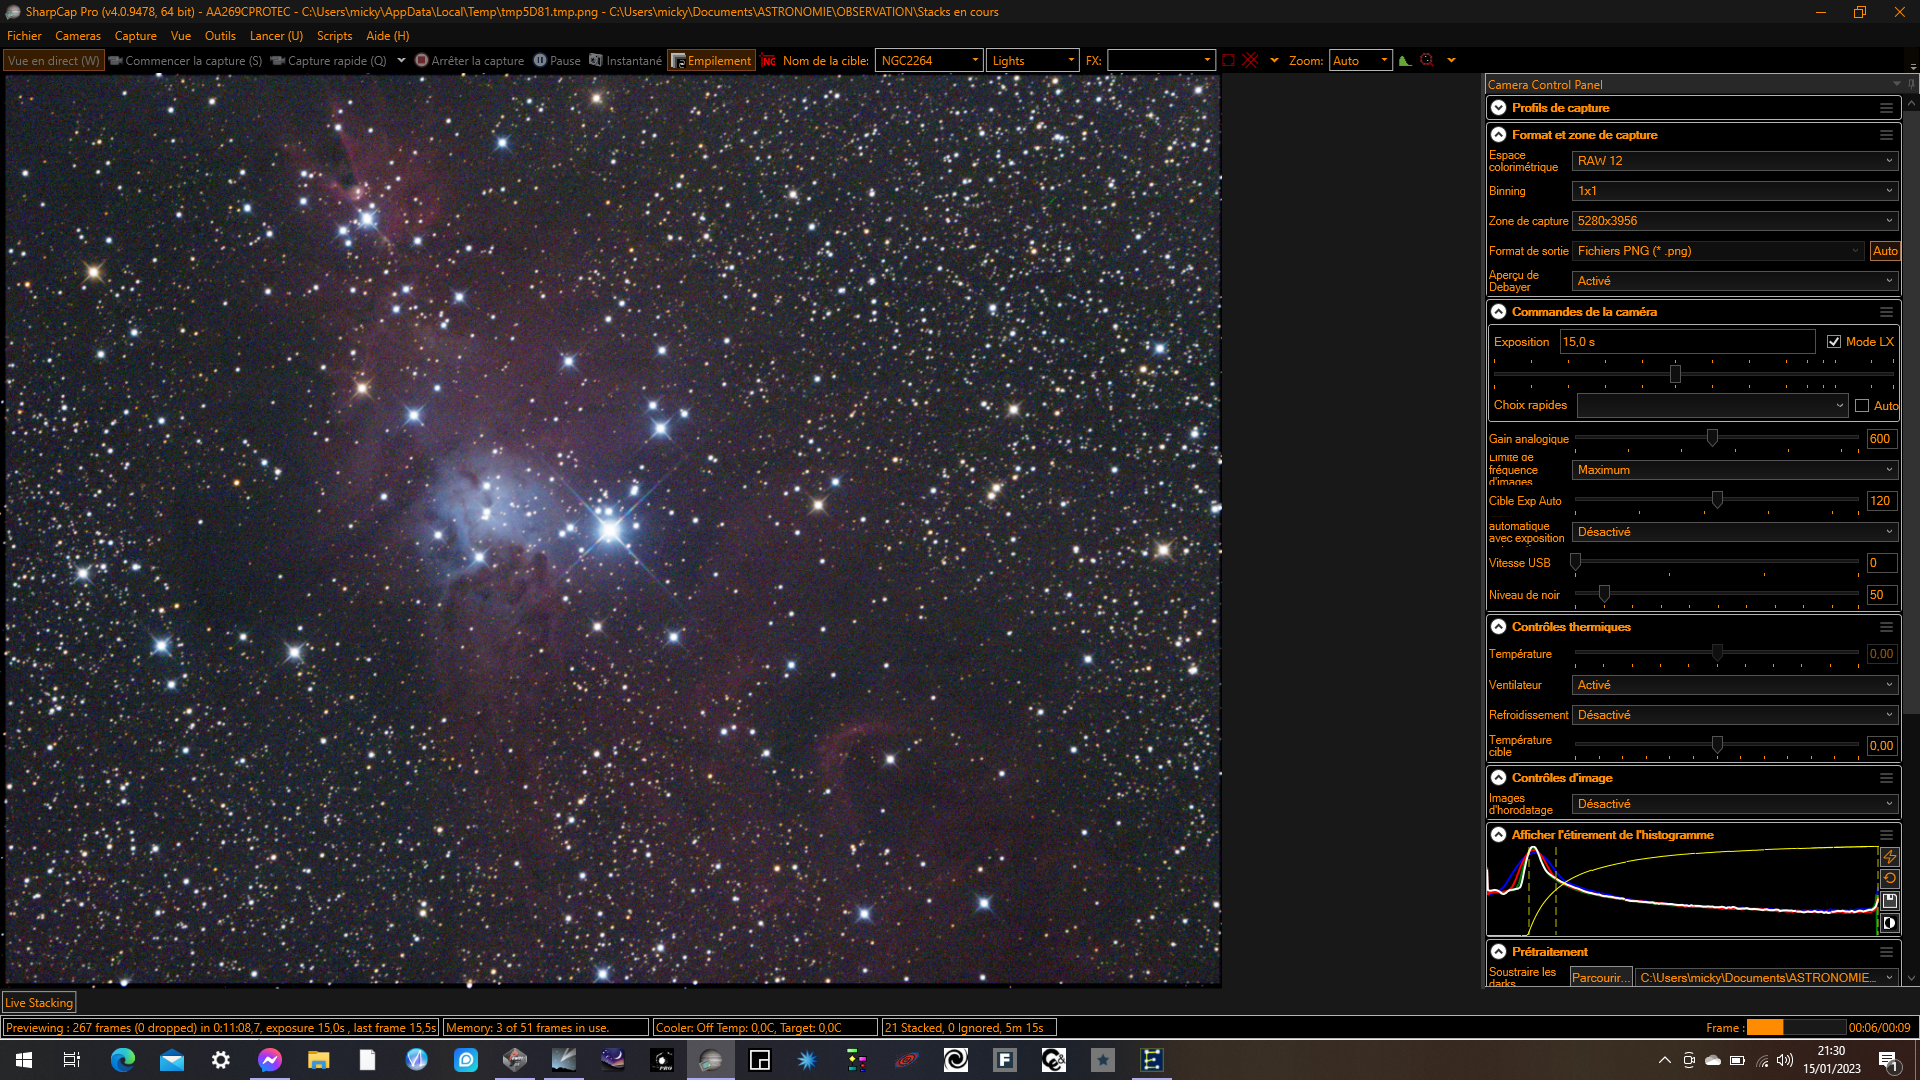Click the Pause capture icon

[557, 61]
